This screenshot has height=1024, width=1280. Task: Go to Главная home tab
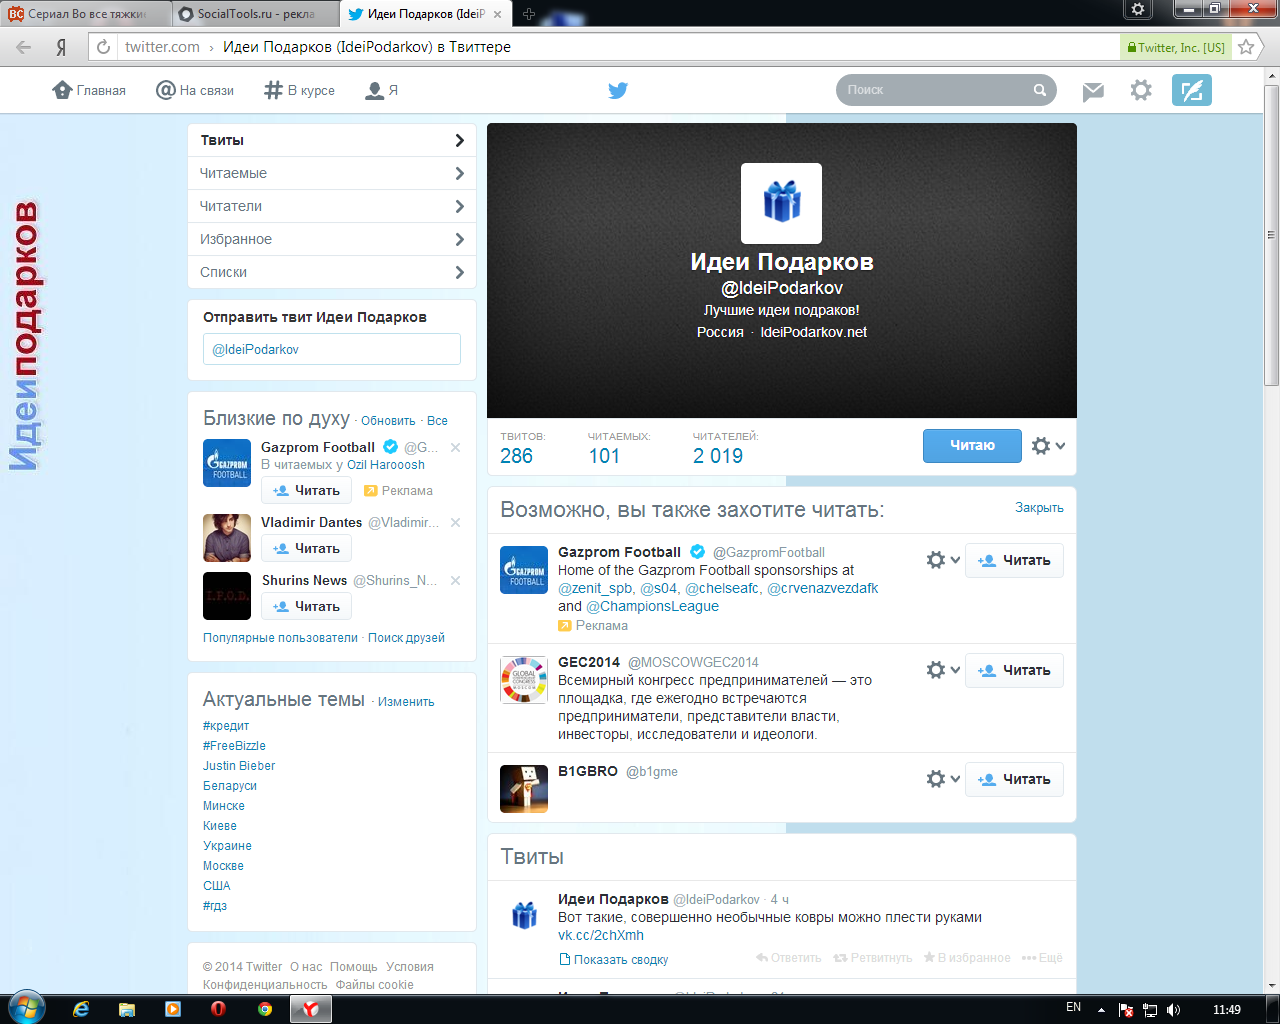pyautogui.click(x=89, y=90)
